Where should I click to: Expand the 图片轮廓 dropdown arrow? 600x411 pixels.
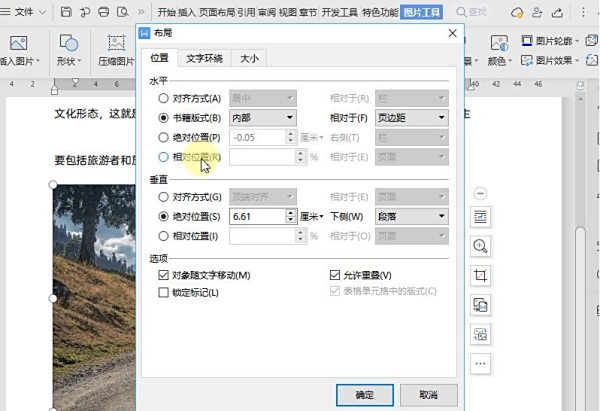point(577,41)
